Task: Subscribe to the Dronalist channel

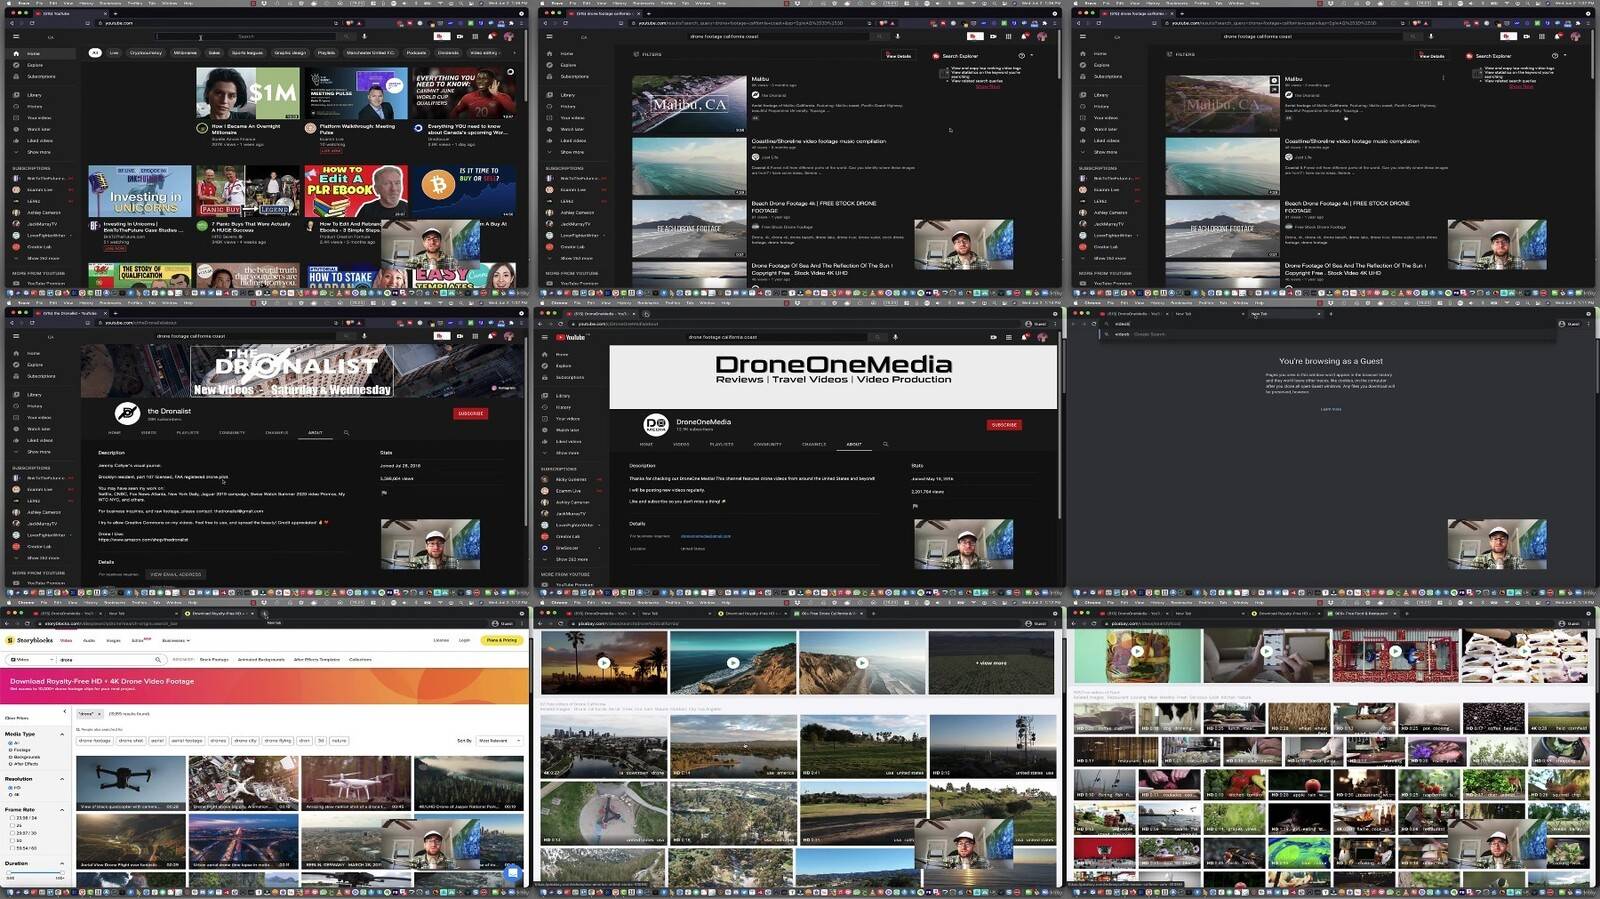Action: point(470,413)
